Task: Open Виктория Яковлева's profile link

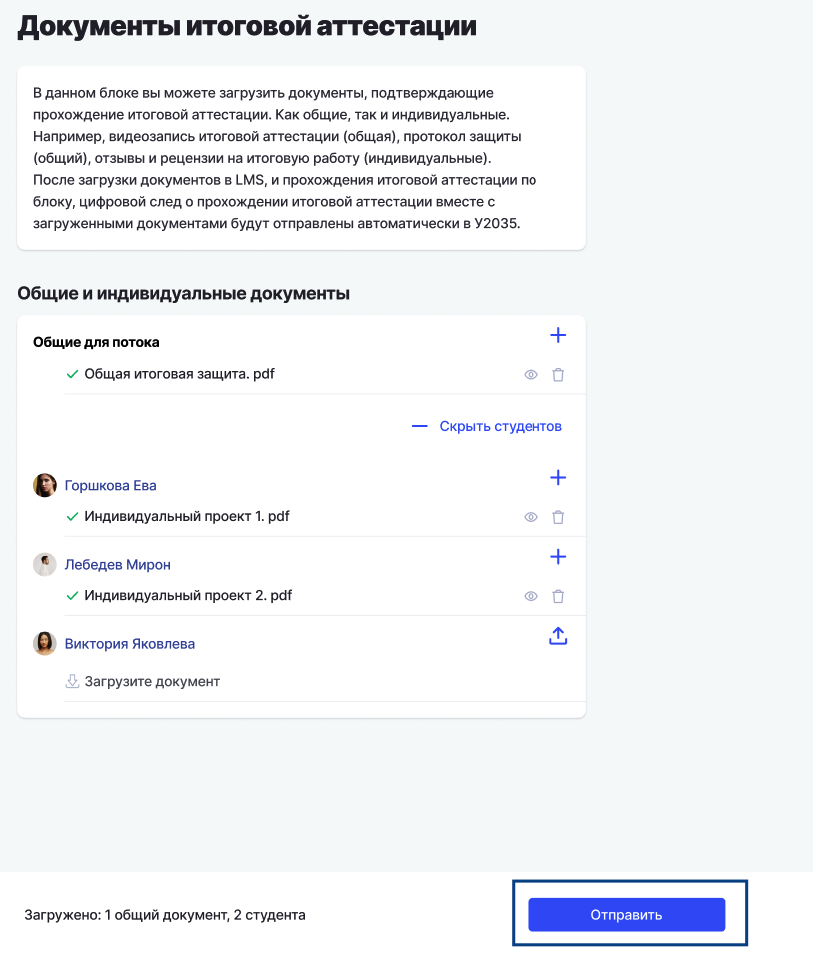Action: click(130, 644)
